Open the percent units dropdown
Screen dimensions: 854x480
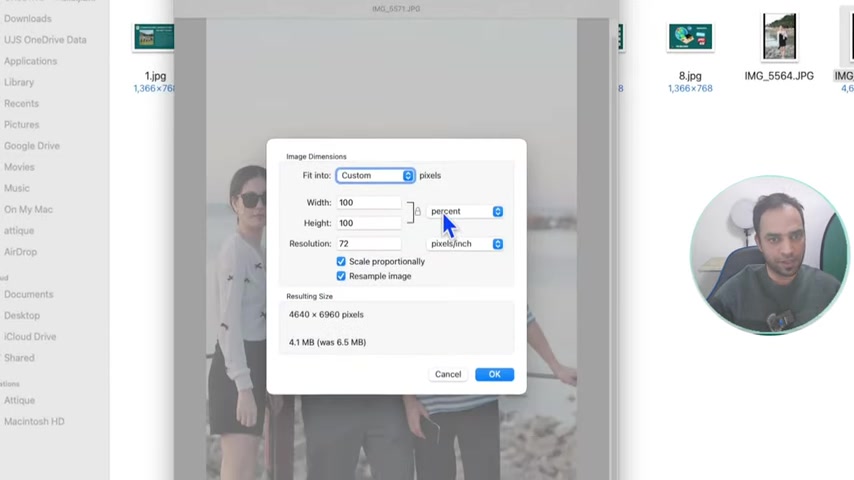465,211
